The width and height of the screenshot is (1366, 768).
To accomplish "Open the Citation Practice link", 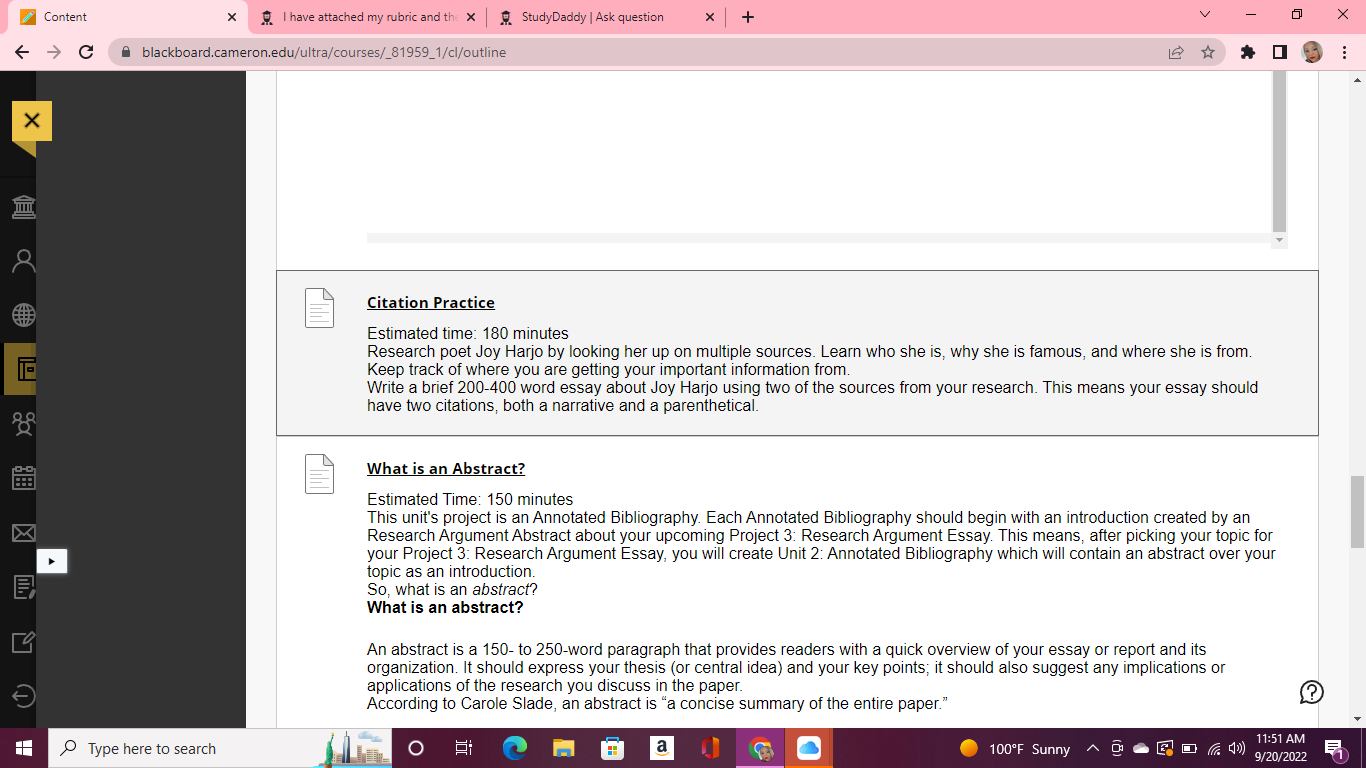I will (430, 302).
